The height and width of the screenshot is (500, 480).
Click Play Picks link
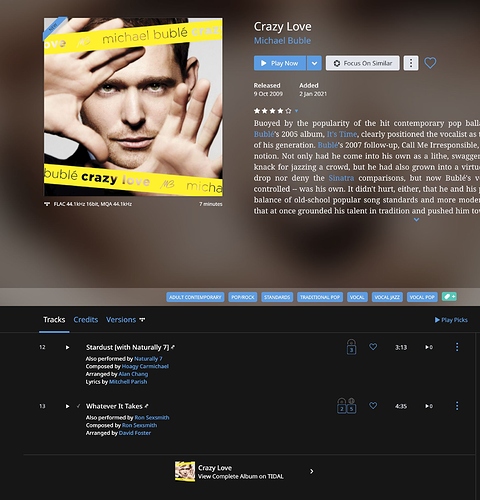(x=451, y=320)
